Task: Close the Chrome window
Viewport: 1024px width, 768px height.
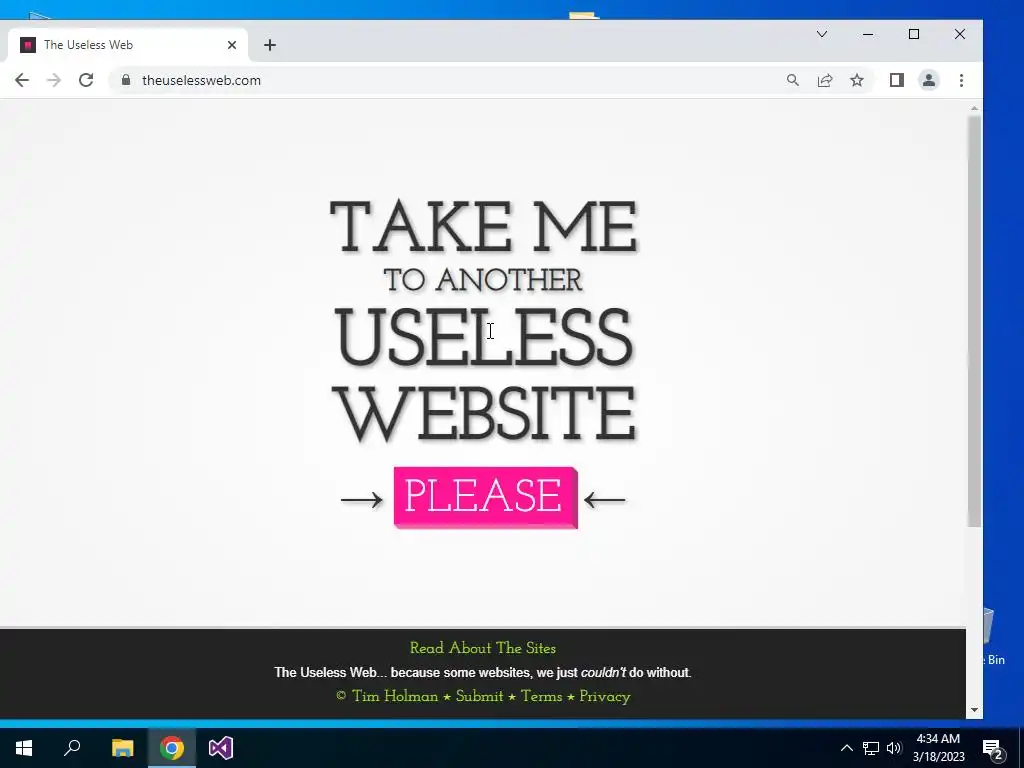Action: (960, 34)
